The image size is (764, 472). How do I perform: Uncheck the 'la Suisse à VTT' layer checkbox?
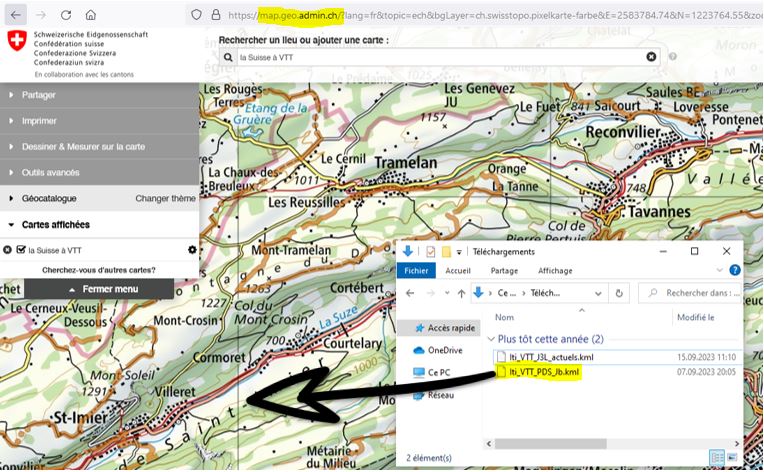tap(20, 249)
